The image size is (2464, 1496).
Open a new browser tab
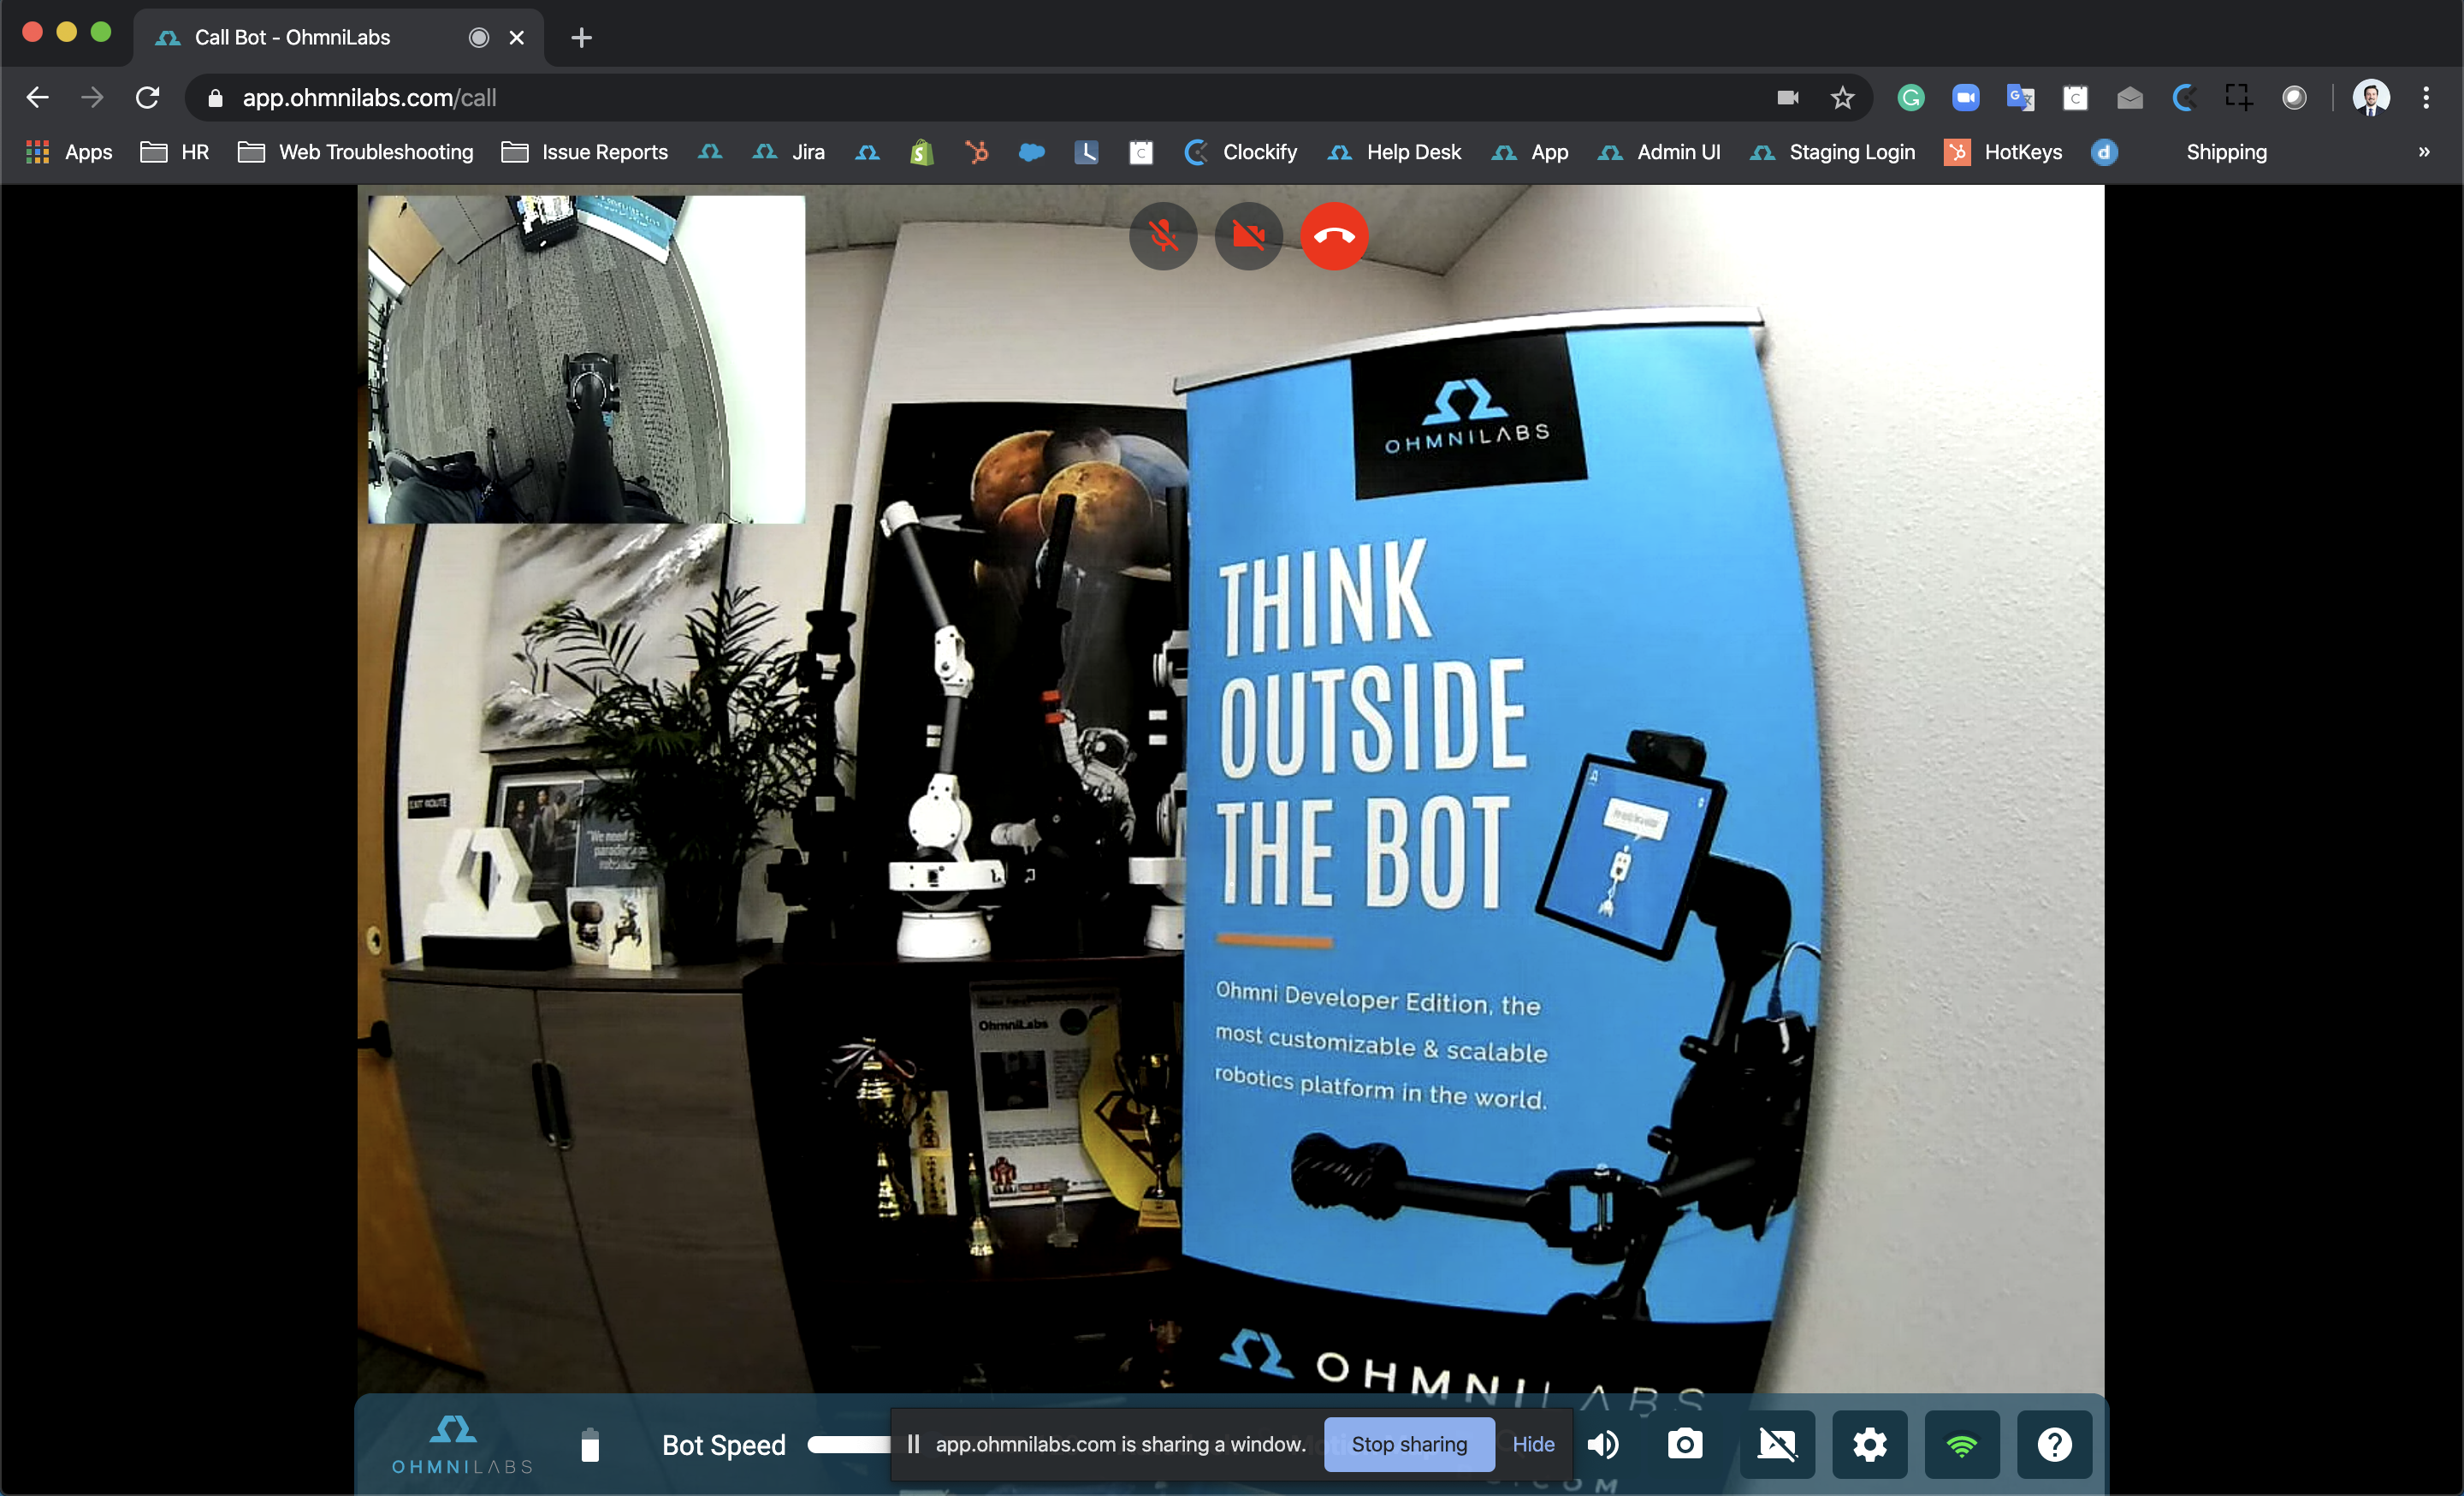581,38
